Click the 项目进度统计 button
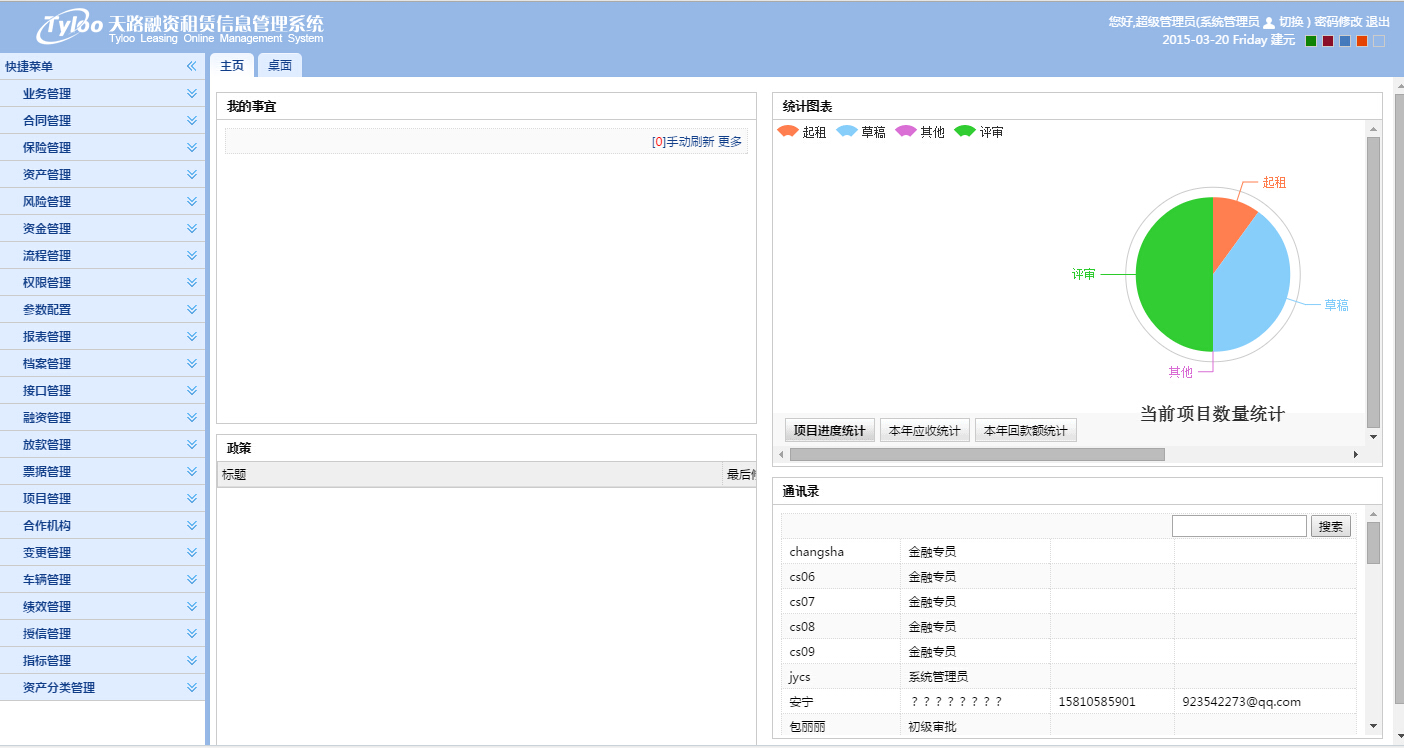Viewport: 1404px width, 748px height. (829, 429)
